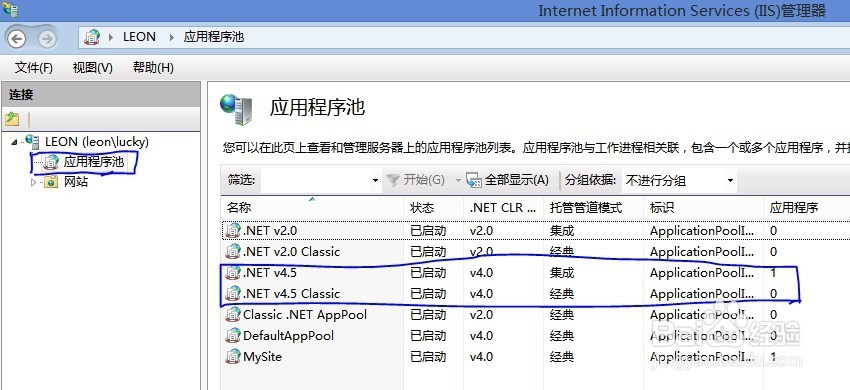The image size is (850, 390).
Task: Click the 全部显示(A) button
Action: click(x=508, y=181)
